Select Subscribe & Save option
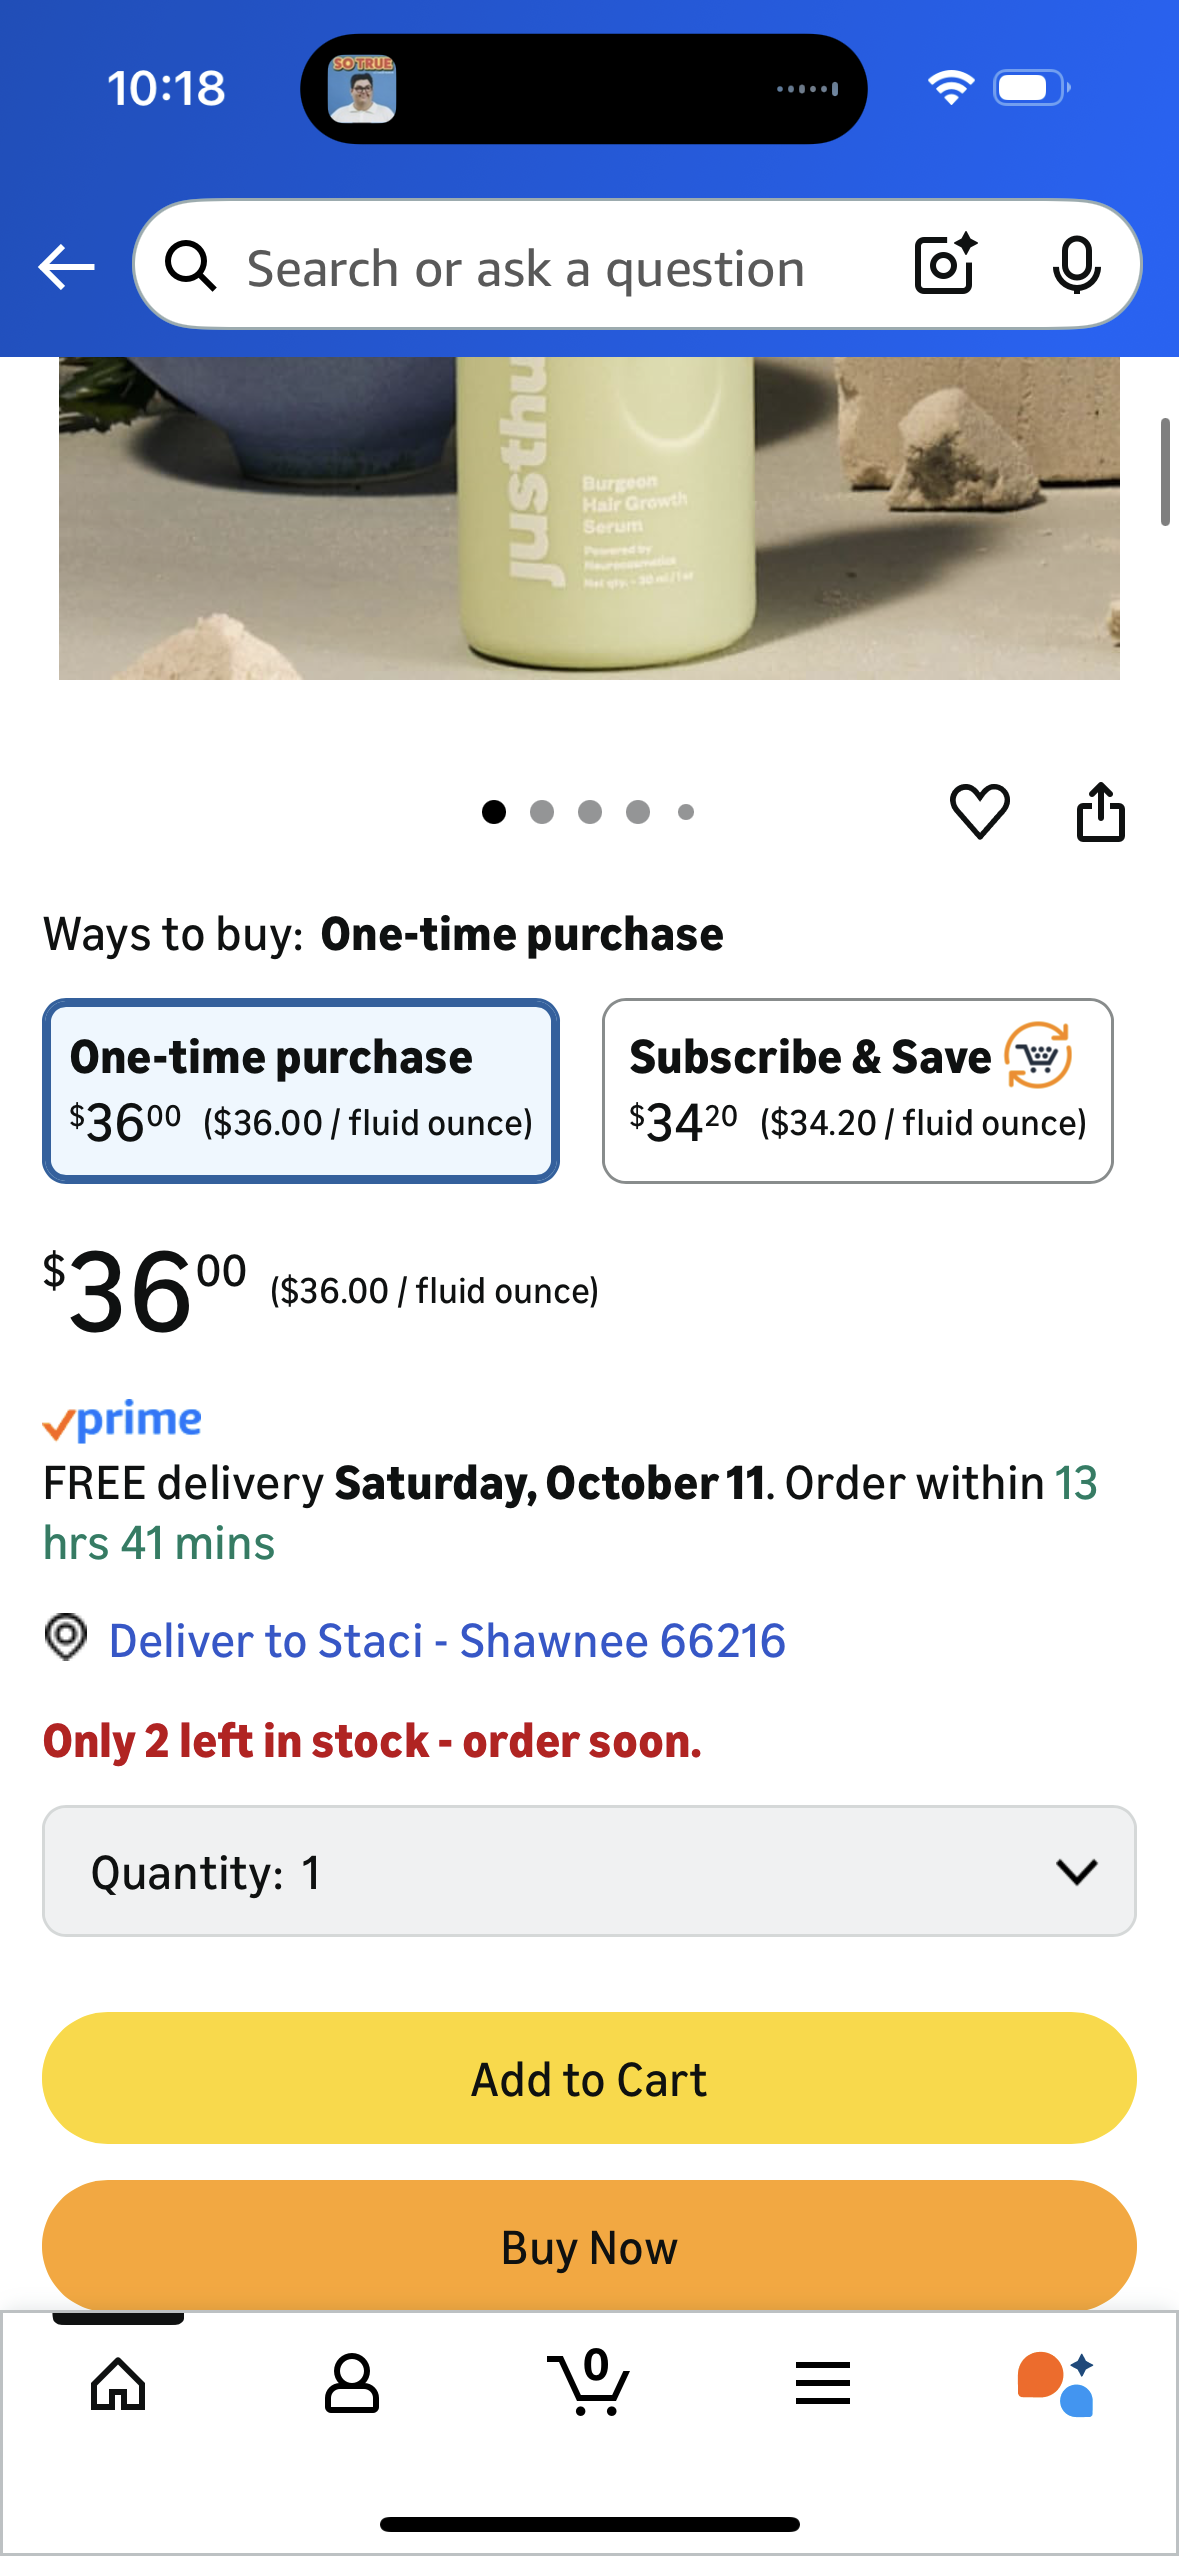 coord(857,1091)
